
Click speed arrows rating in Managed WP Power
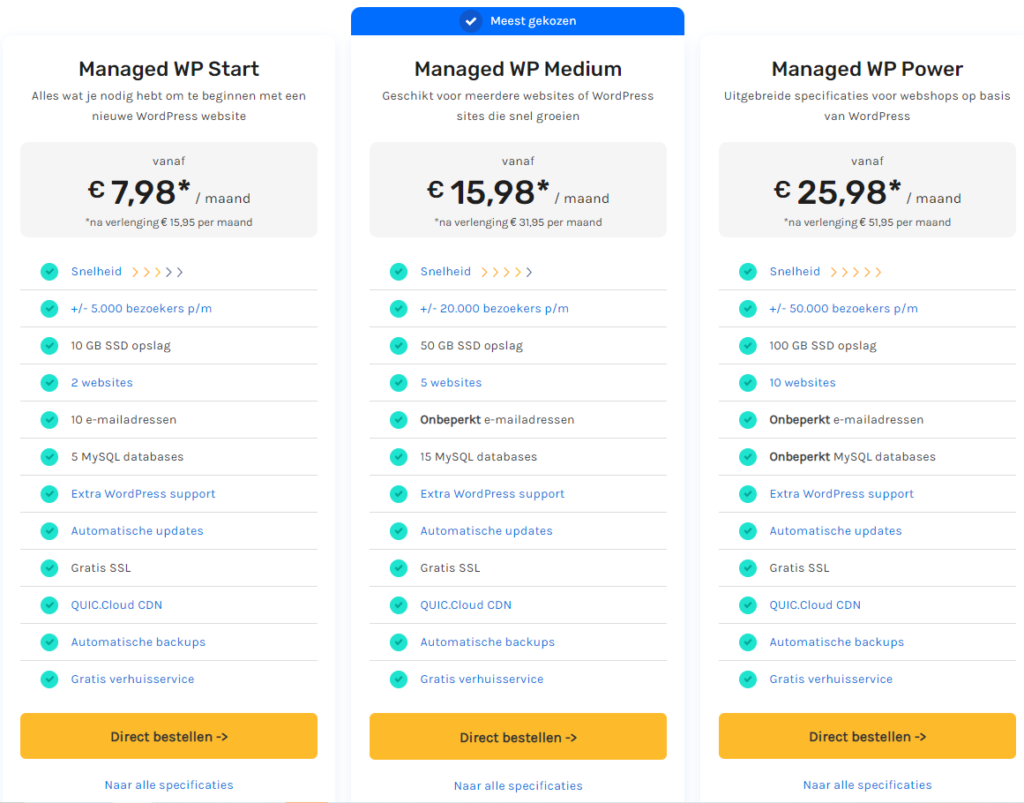[856, 272]
